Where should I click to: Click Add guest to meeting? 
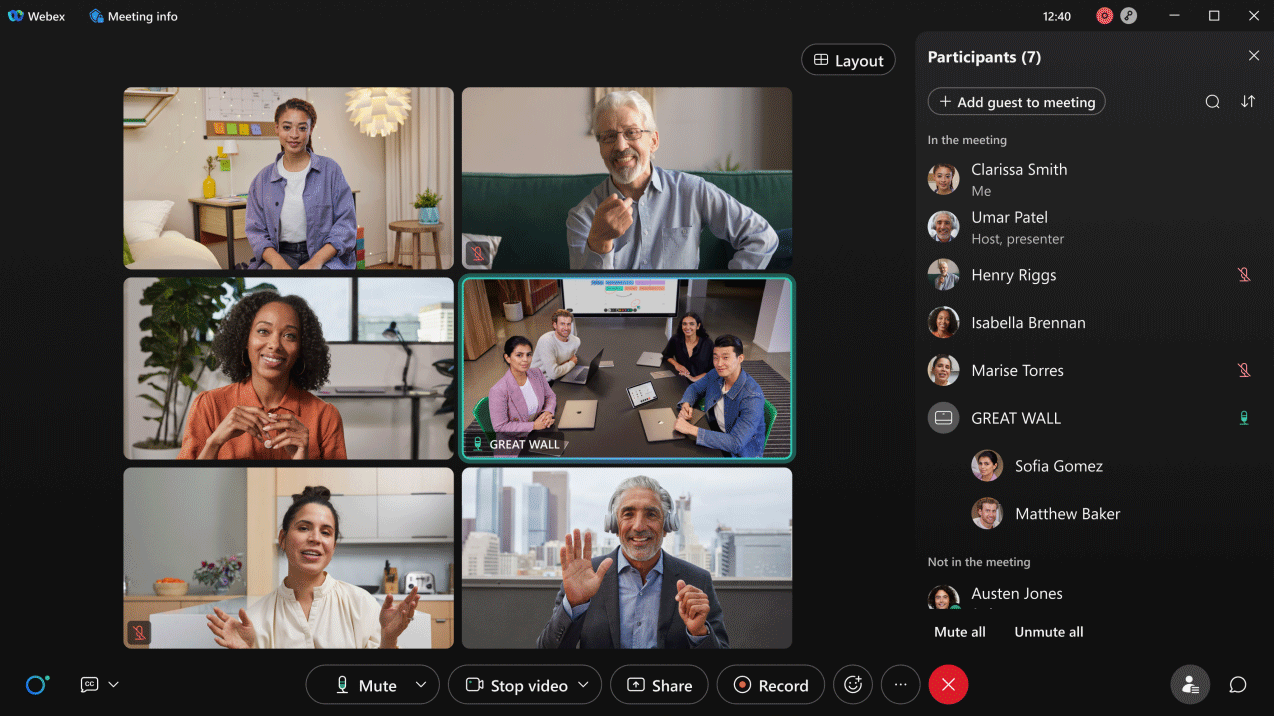1016,102
